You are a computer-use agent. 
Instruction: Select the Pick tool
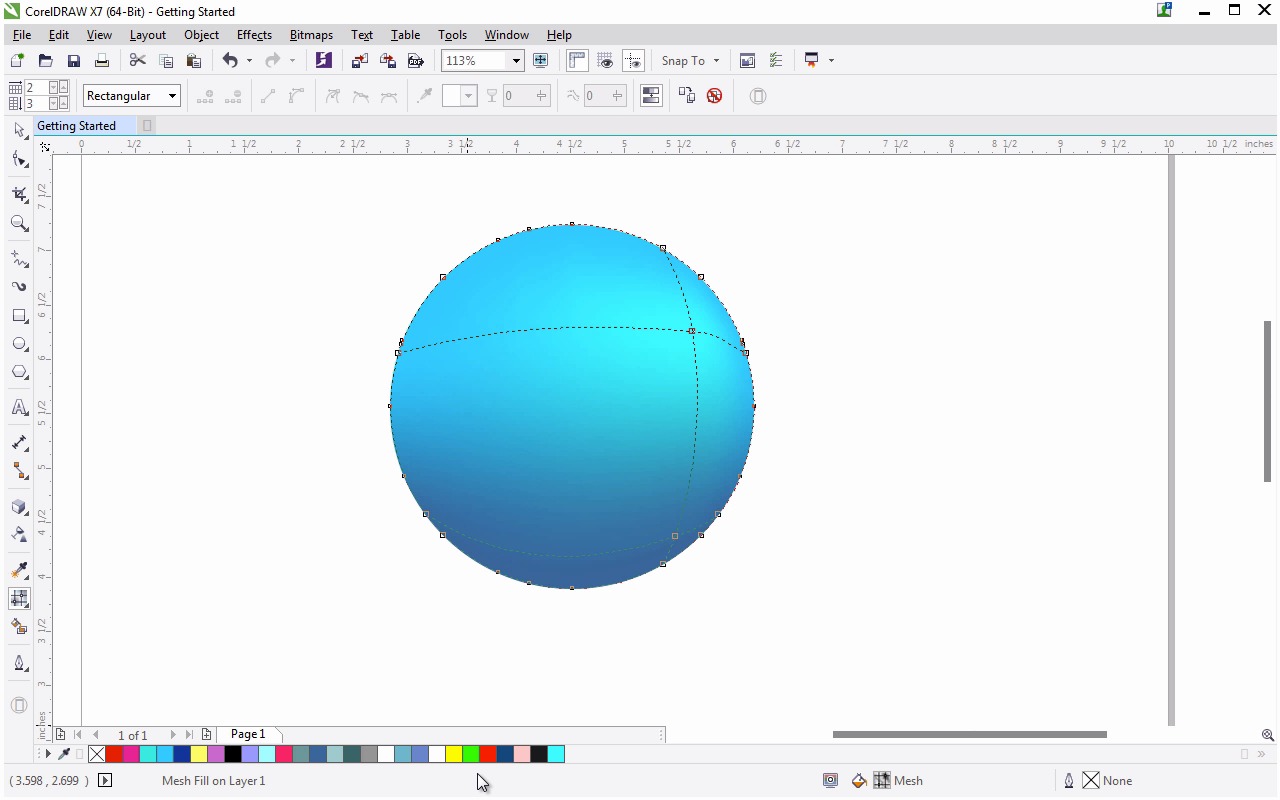19,131
